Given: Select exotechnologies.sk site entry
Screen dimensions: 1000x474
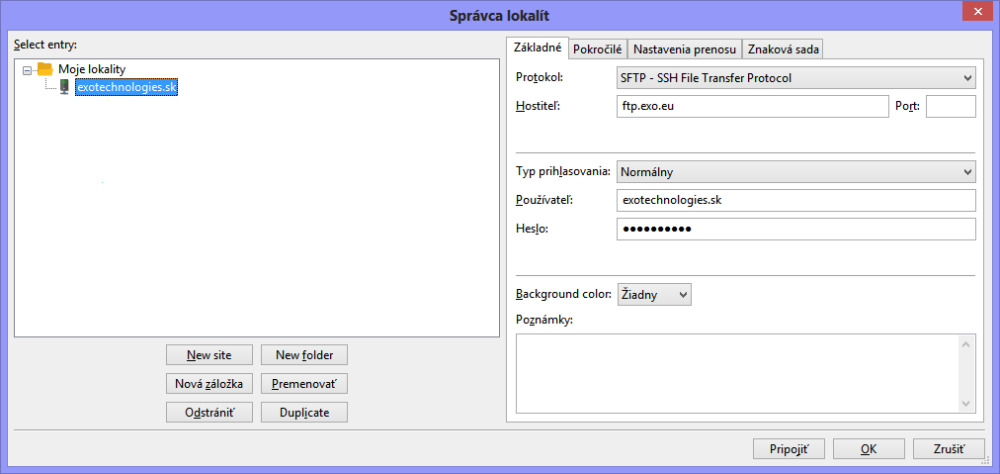Looking at the screenshot, I should [x=127, y=87].
